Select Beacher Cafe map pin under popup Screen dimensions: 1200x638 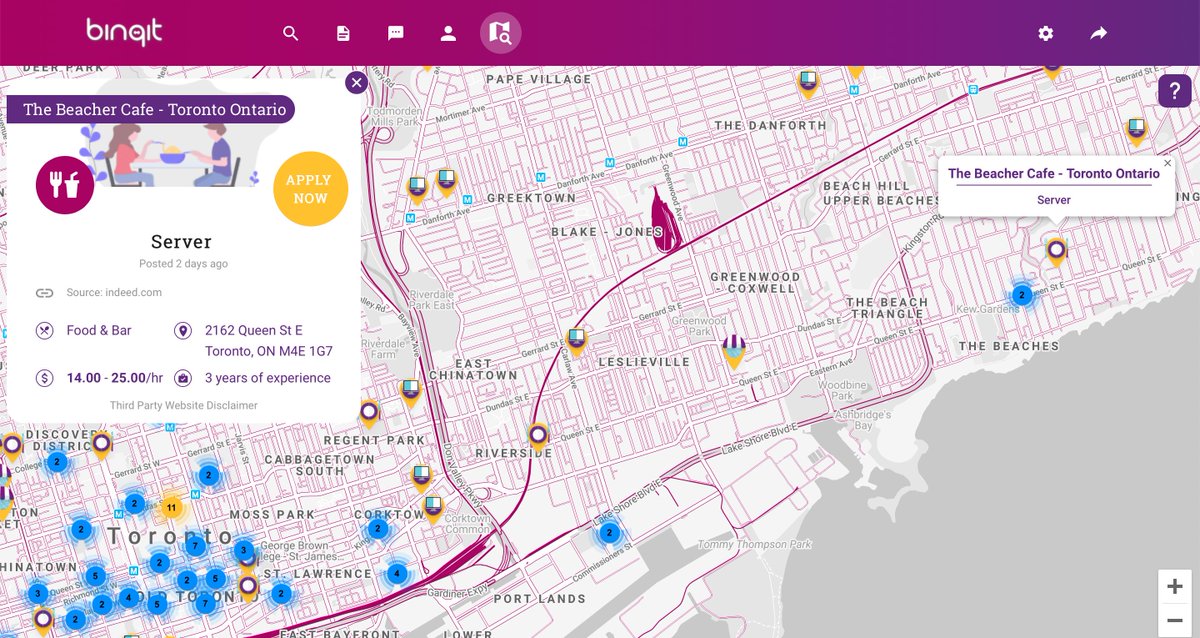[1056, 250]
